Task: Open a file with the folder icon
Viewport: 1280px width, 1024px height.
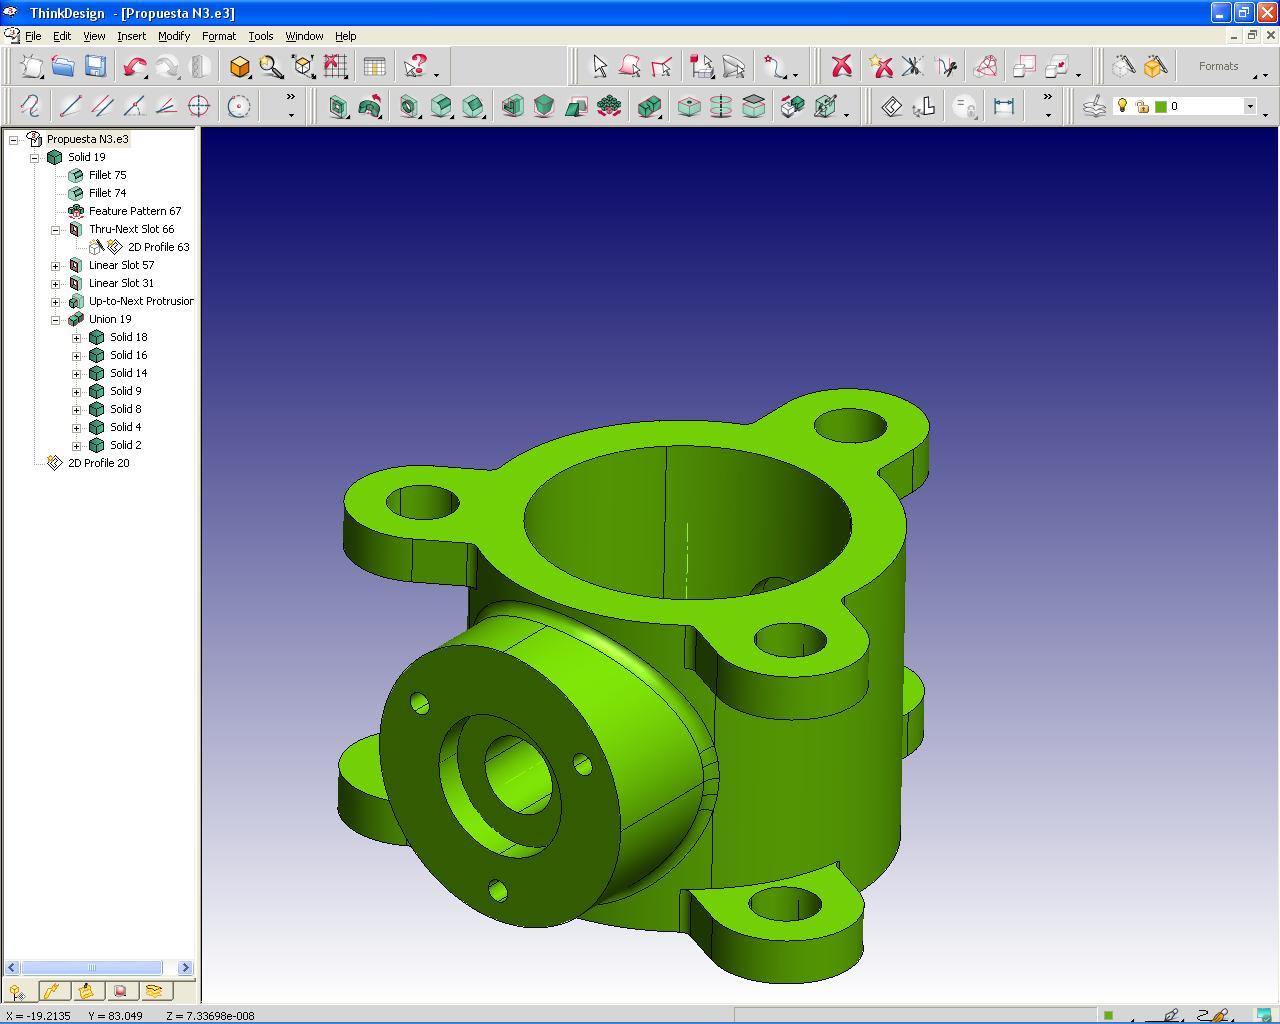Action: 63,67
